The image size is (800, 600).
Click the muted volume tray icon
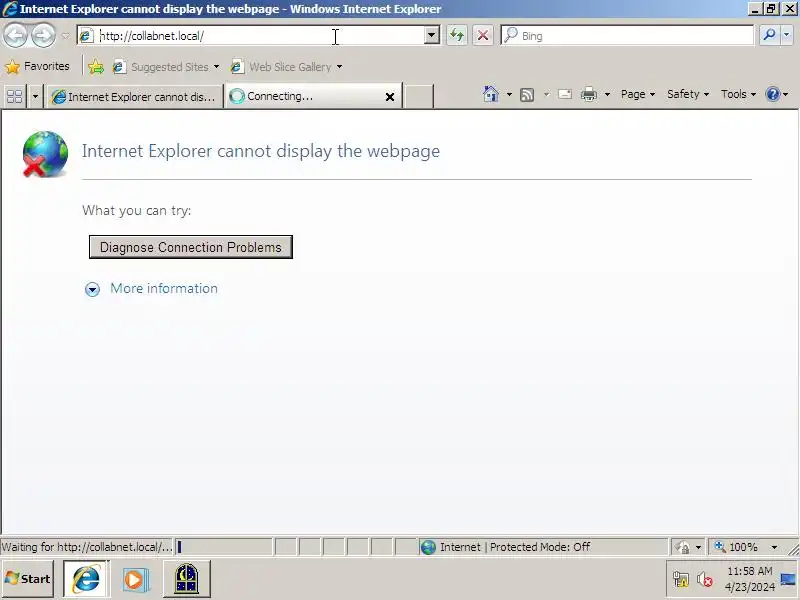[x=705, y=579]
